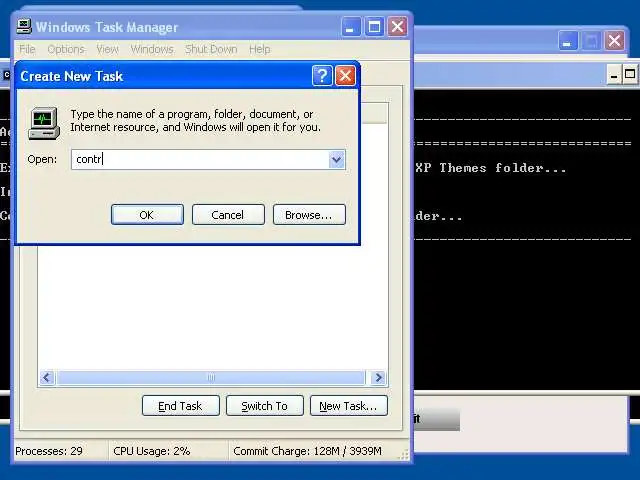This screenshot has width=640, height=480.
Task: Minimize the black console window
Action: tap(613, 75)
